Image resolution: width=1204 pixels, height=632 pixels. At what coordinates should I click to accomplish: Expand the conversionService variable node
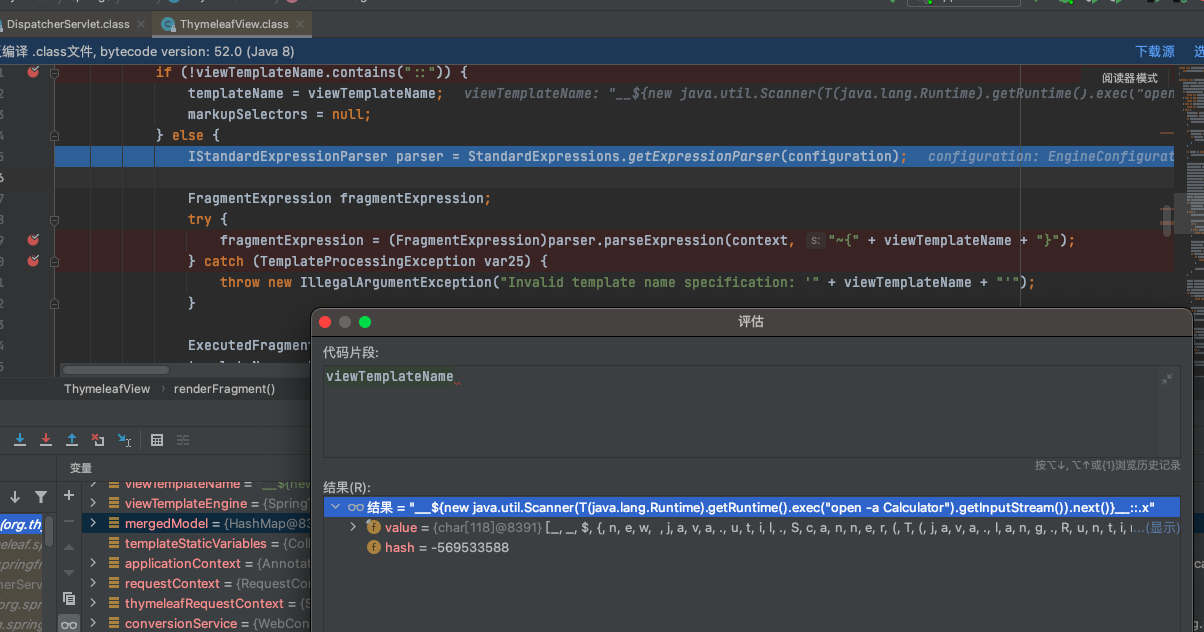93,623
